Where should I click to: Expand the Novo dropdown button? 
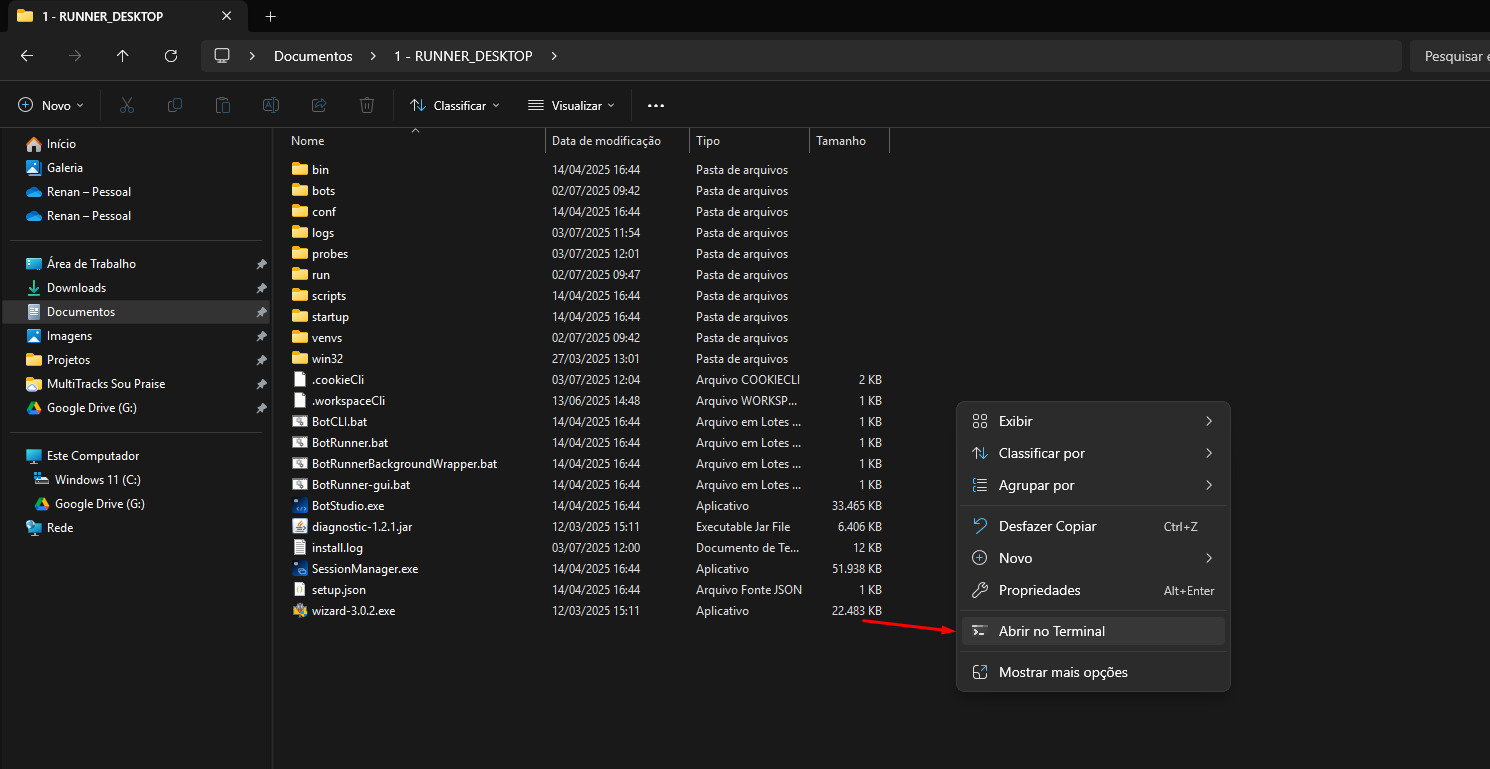(51, 105)
